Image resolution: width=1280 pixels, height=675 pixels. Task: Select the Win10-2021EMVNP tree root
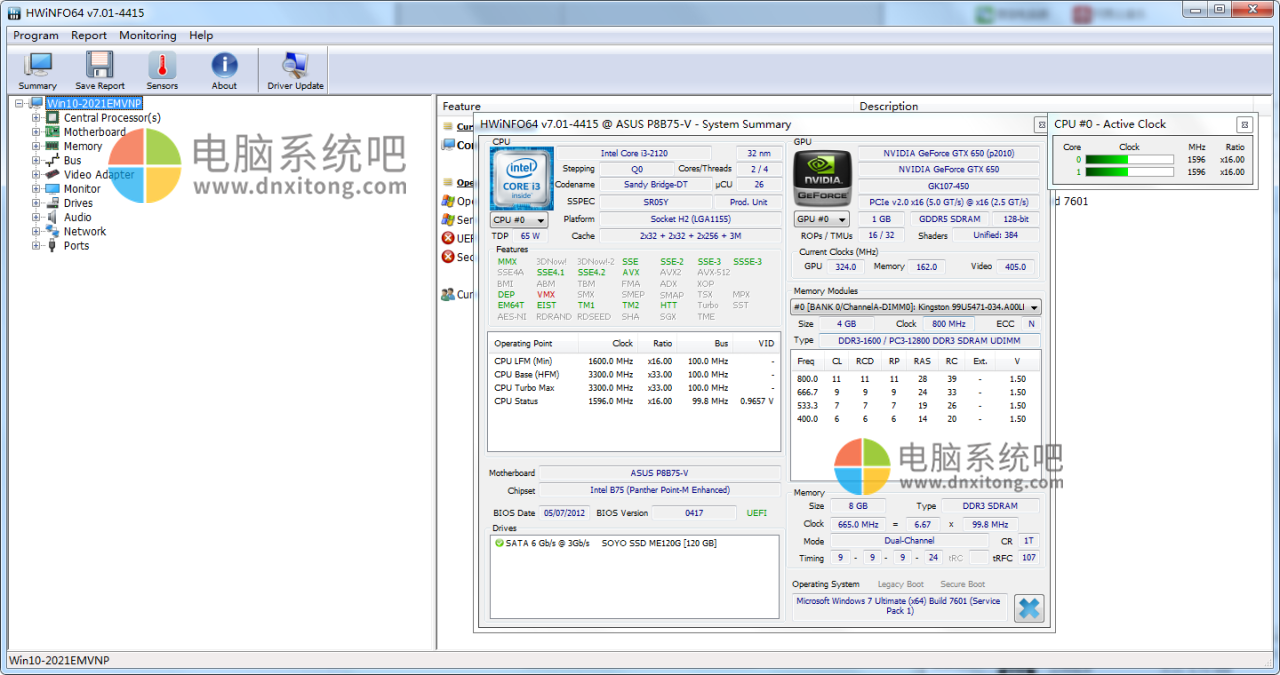94,103
